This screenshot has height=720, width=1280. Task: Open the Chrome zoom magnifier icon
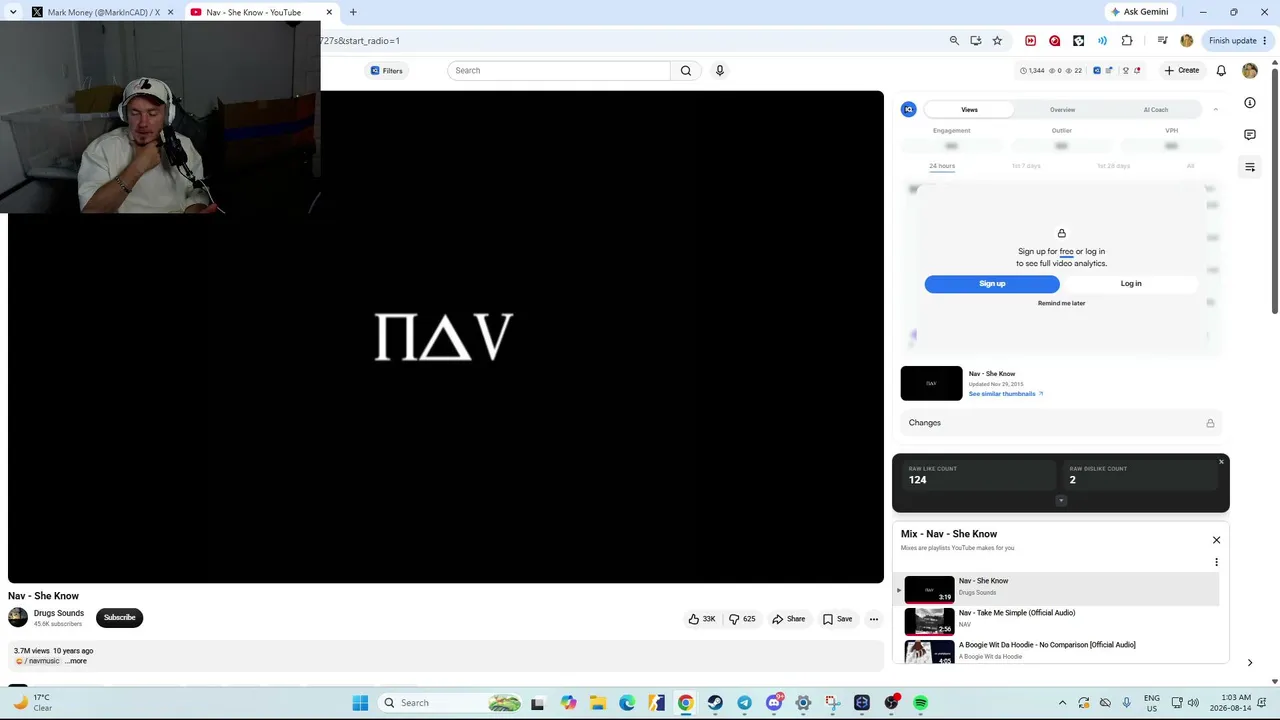pyautogui.click(x=954, y=41)
